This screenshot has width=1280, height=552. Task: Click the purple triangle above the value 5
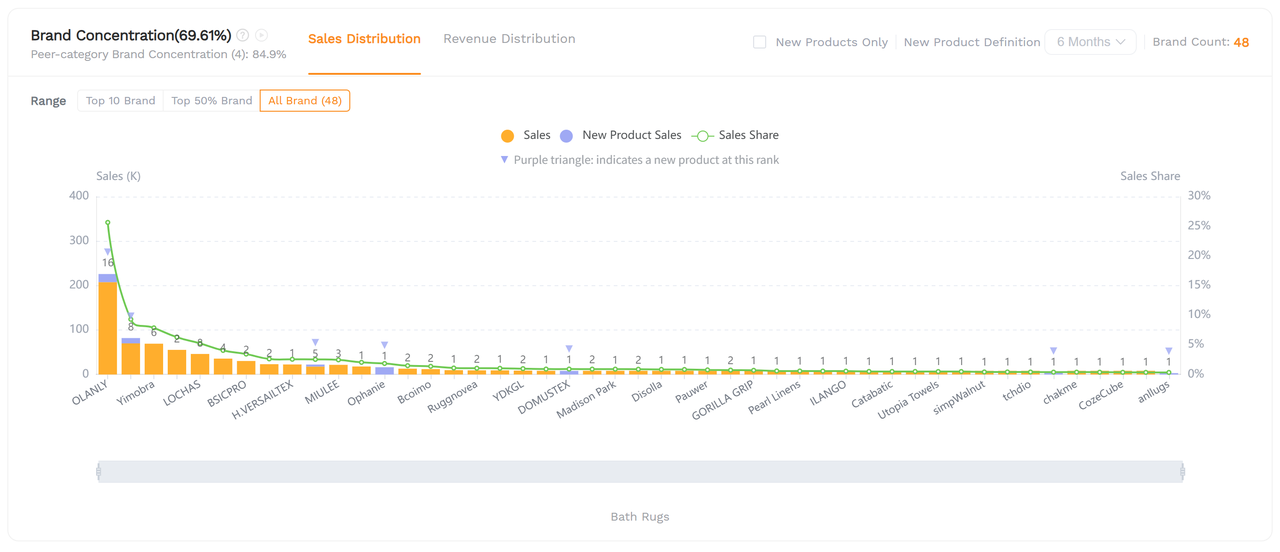[315, 342]
